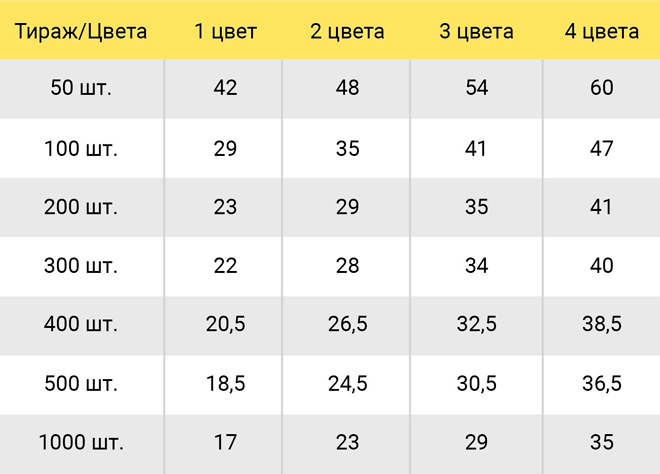Select the 200 шт. row label
The image size is (660, 474).
(x=81, y=207)
